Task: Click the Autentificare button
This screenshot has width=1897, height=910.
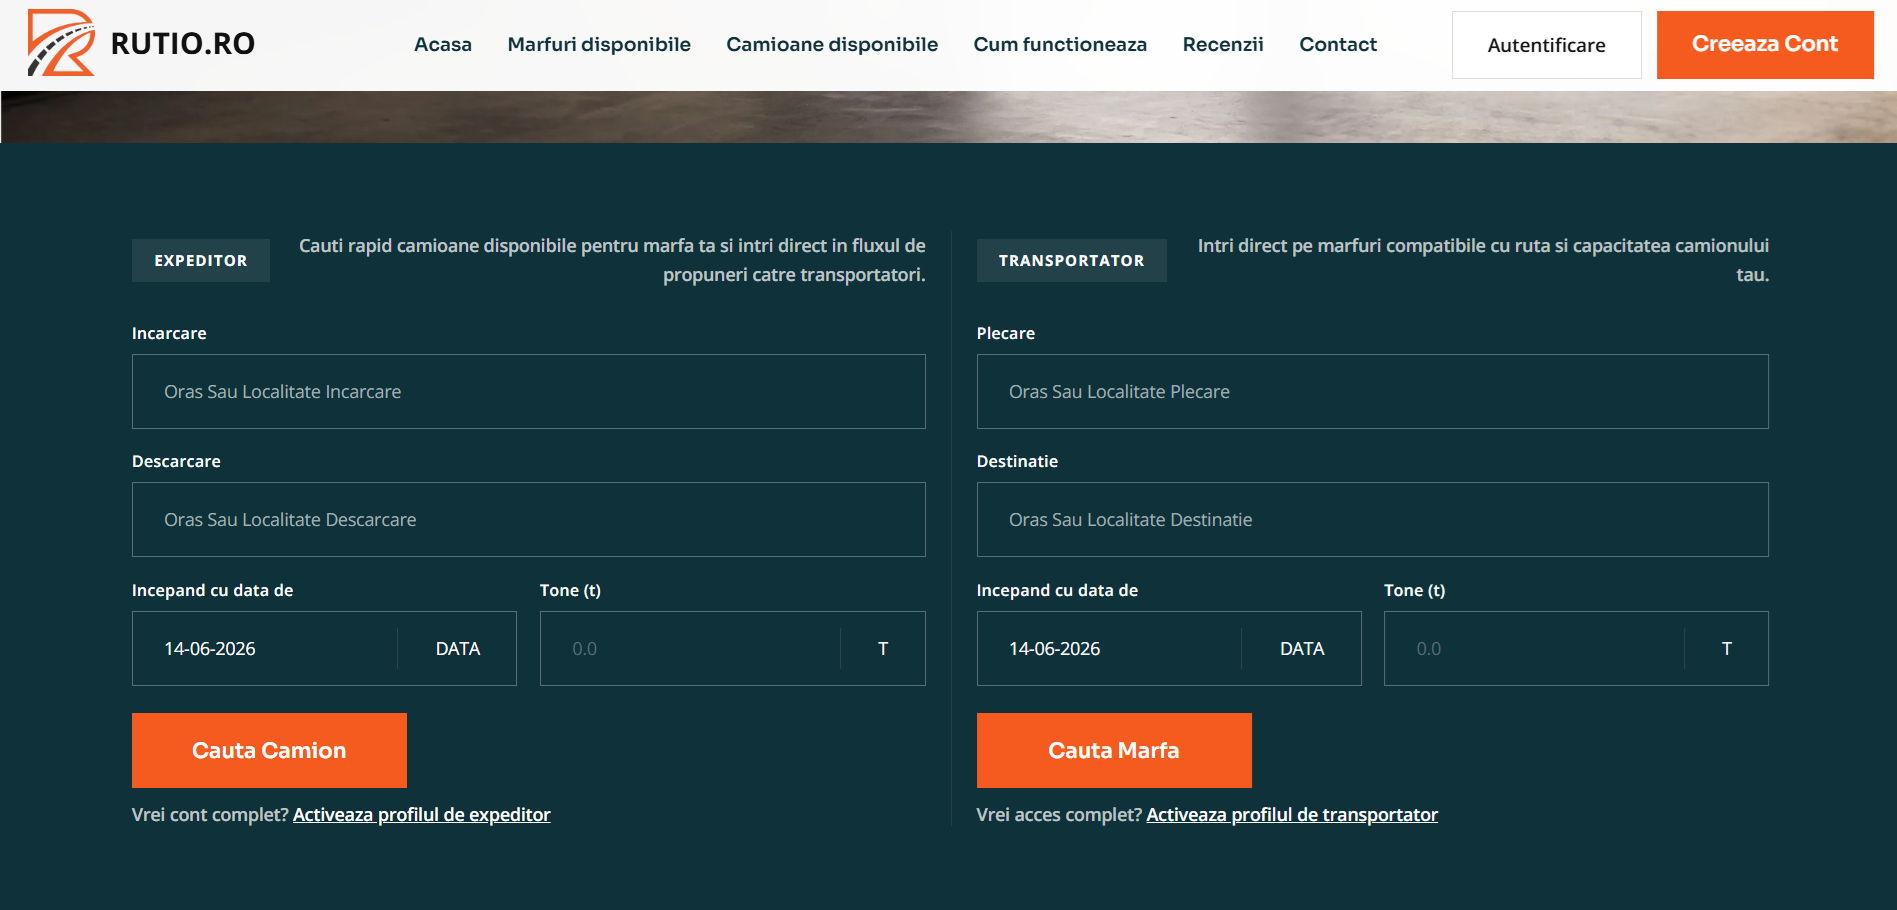Action: tap(1546, 45)
